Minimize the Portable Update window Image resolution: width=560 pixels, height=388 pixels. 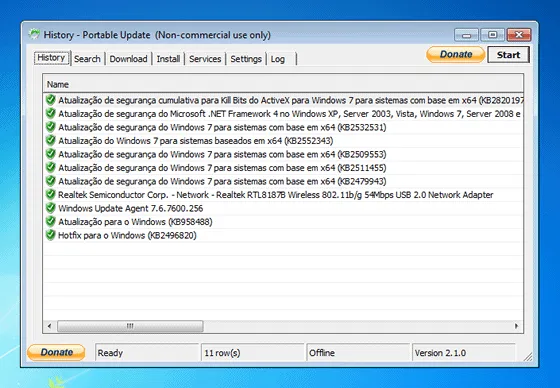pyautogui.click(x=466, y=35)
